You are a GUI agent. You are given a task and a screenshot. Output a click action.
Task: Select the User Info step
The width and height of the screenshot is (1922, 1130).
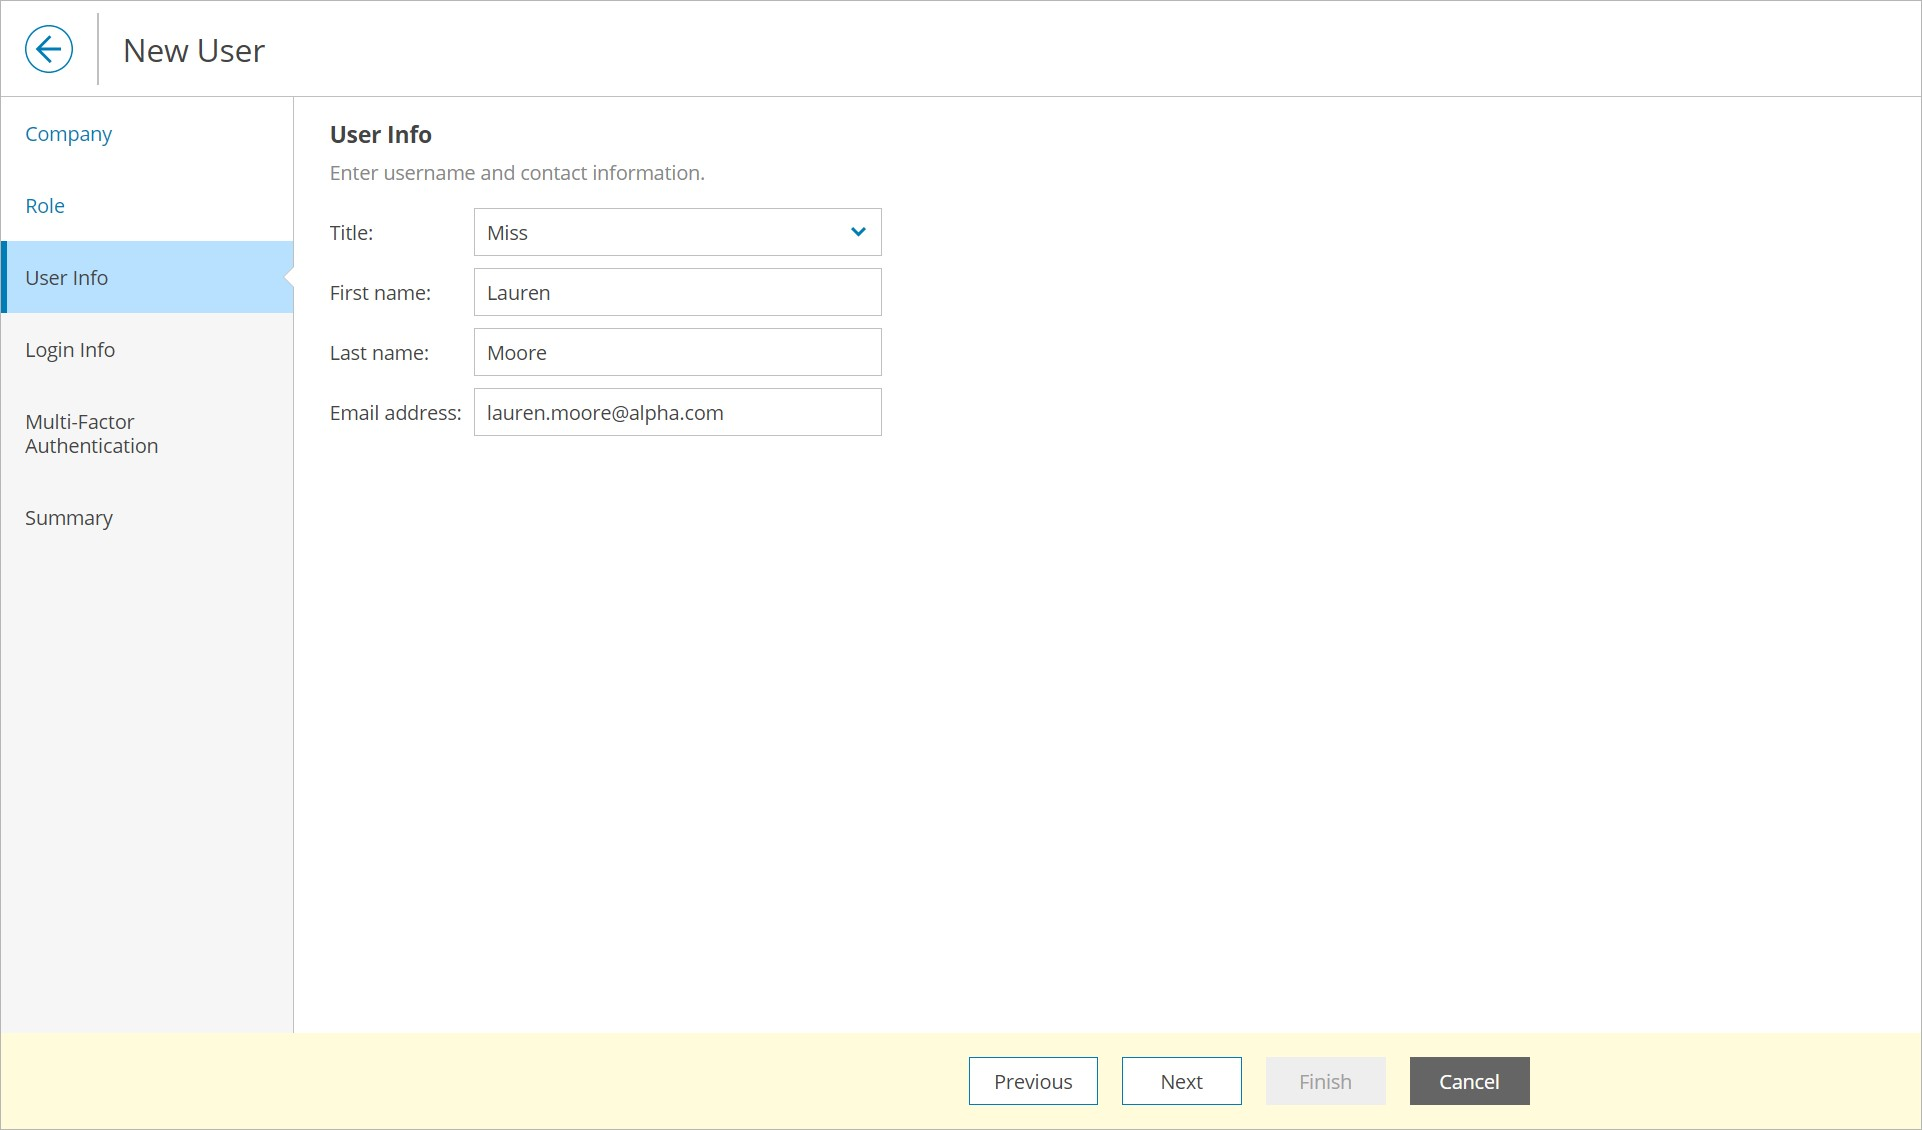pyautogui.click(x=67, y=278)
